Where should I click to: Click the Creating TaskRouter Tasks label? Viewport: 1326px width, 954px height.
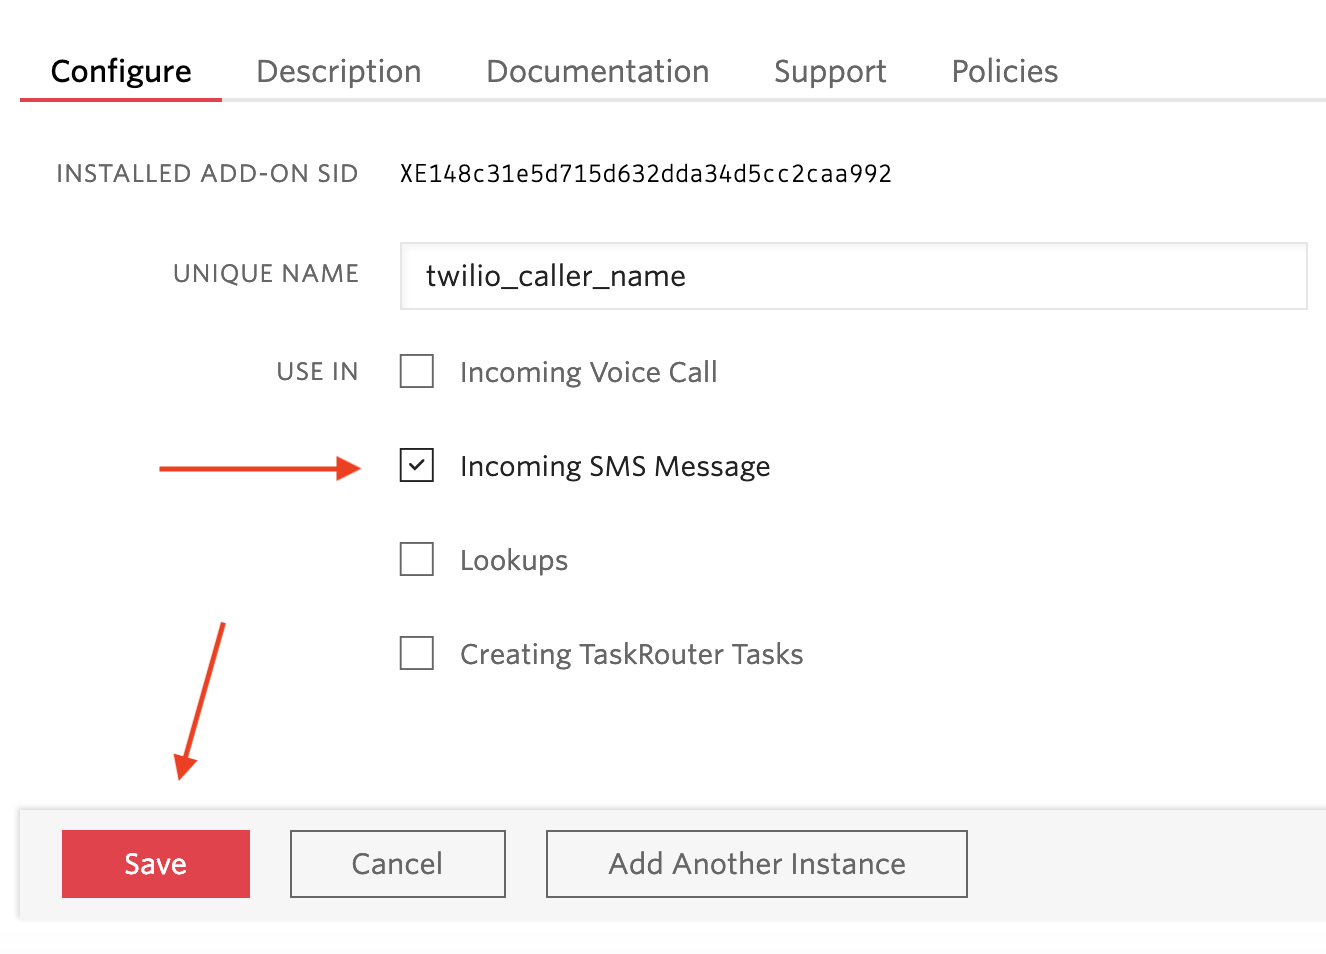click(x=631, y=653)
